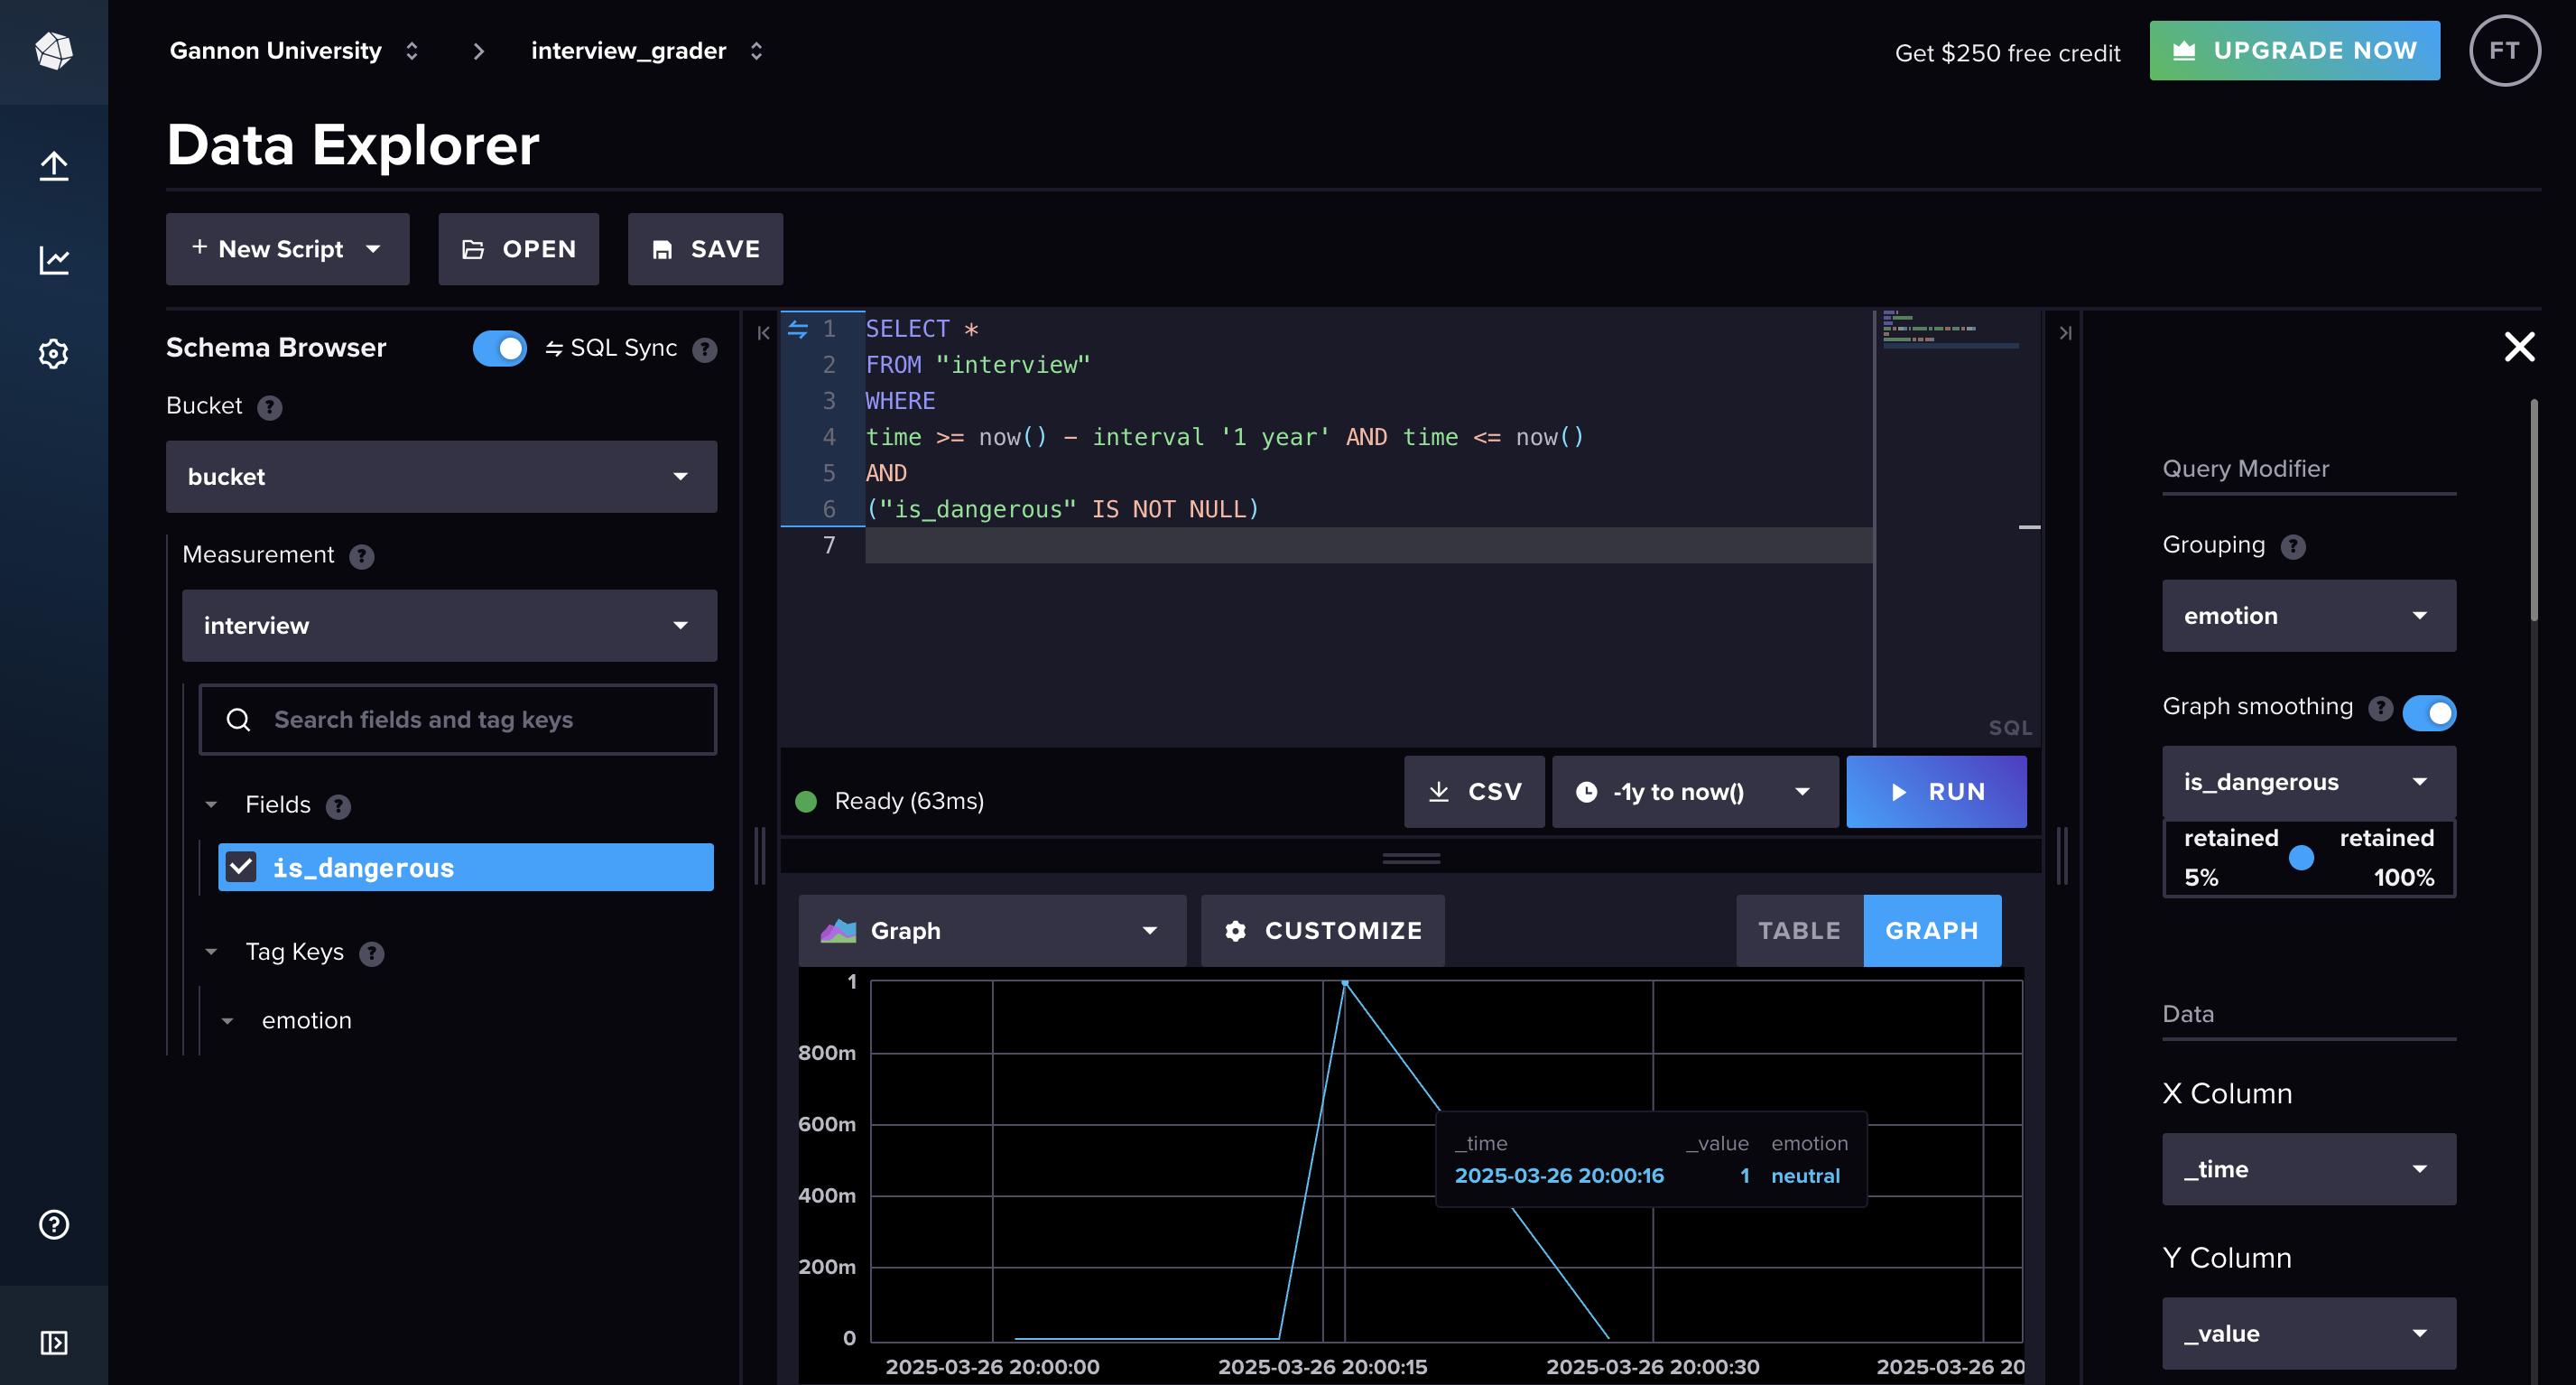Open the Data Explorer graph icon in sidebar
Image resolution: width=2576 pixels, height=1385 pixels.
[54, 260]
